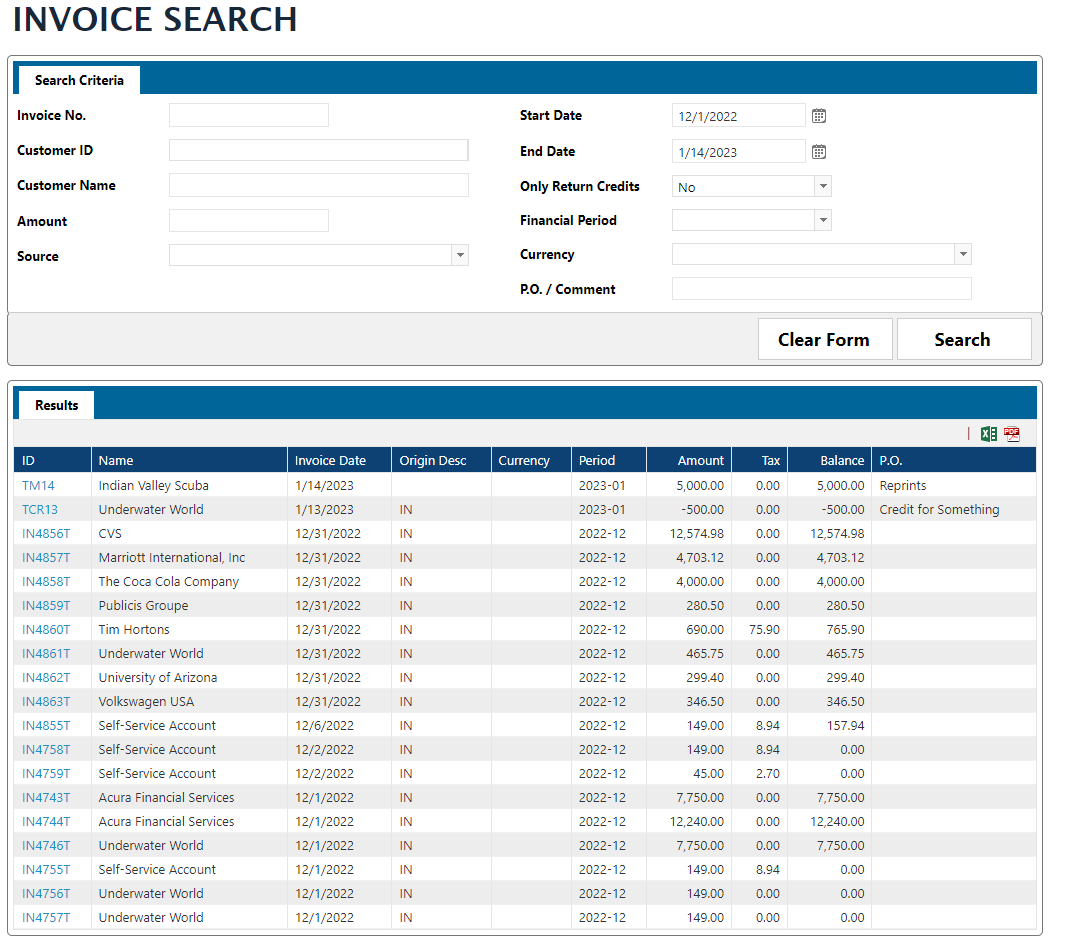Select the Results tab
Screen dimensions: 1068x946
coord(56,405)
